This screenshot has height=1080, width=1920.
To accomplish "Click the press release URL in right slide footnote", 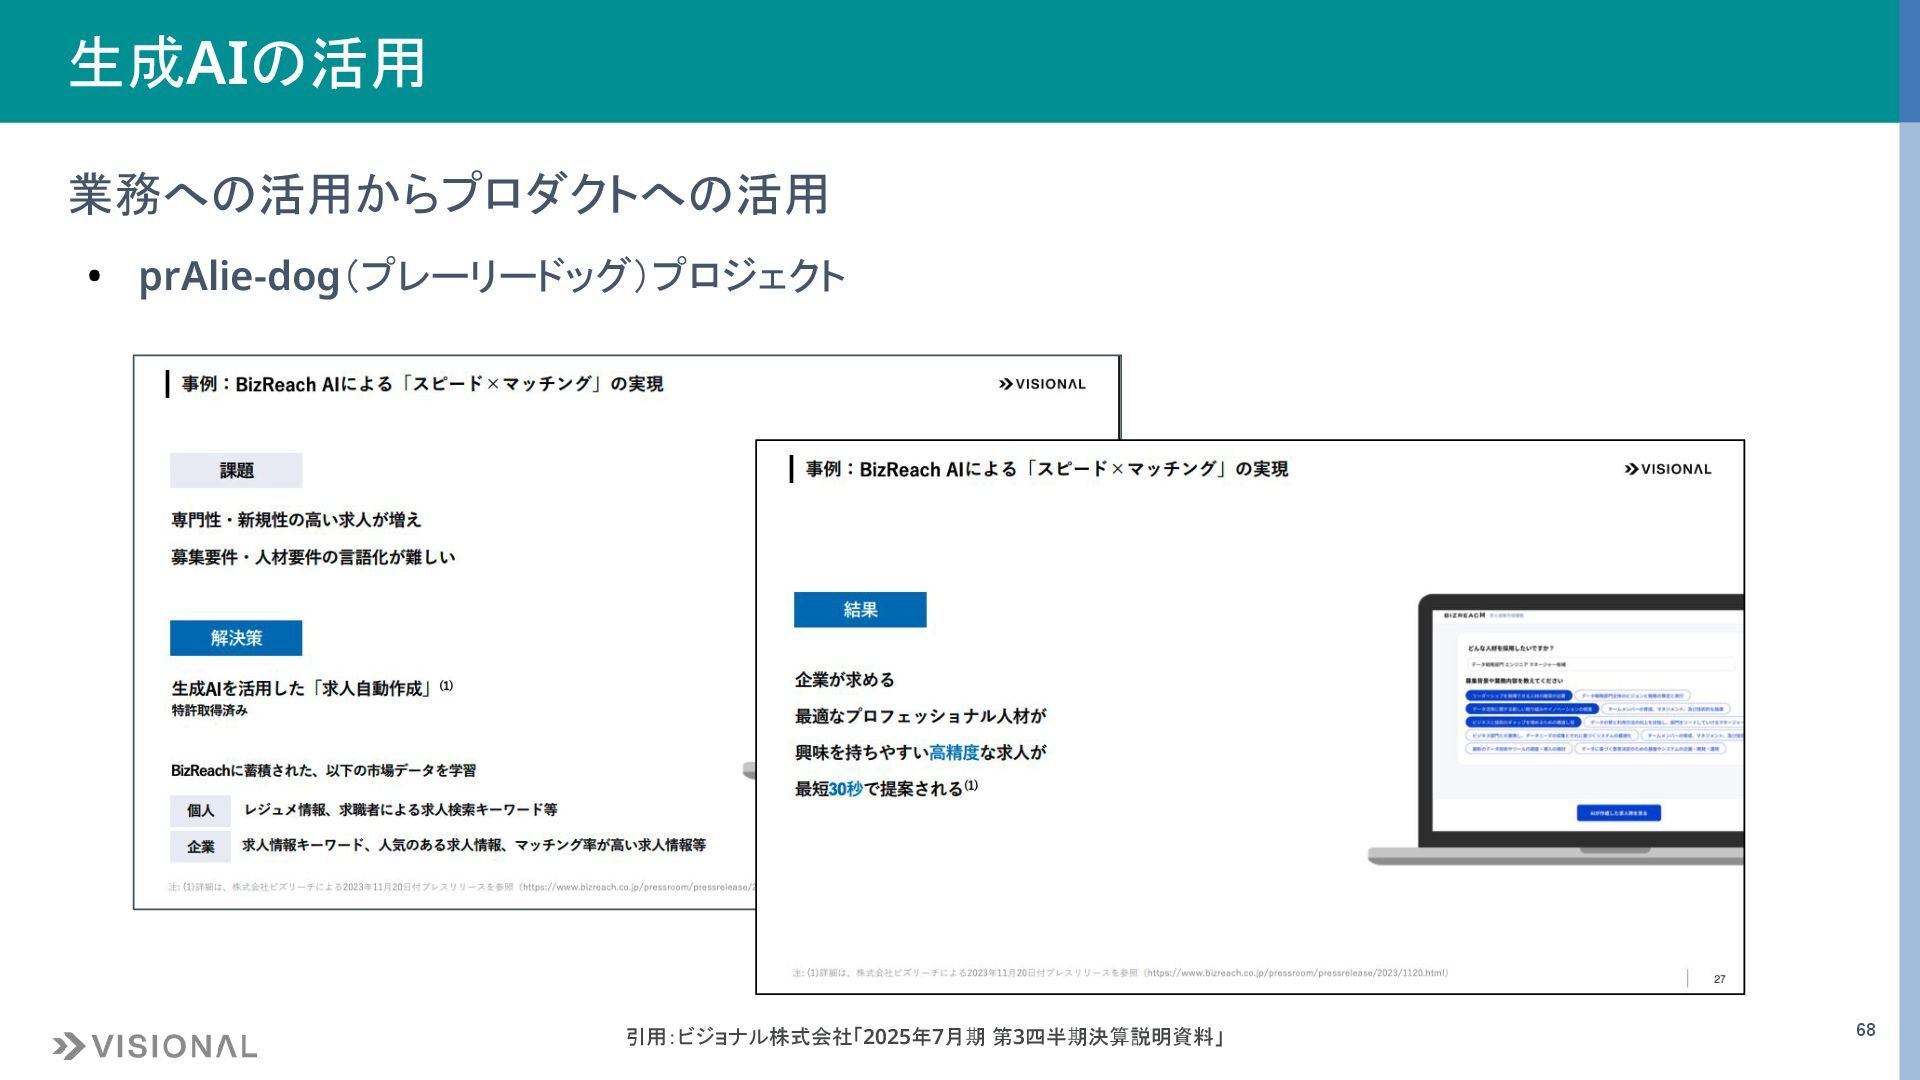I will click(1297, 972).
